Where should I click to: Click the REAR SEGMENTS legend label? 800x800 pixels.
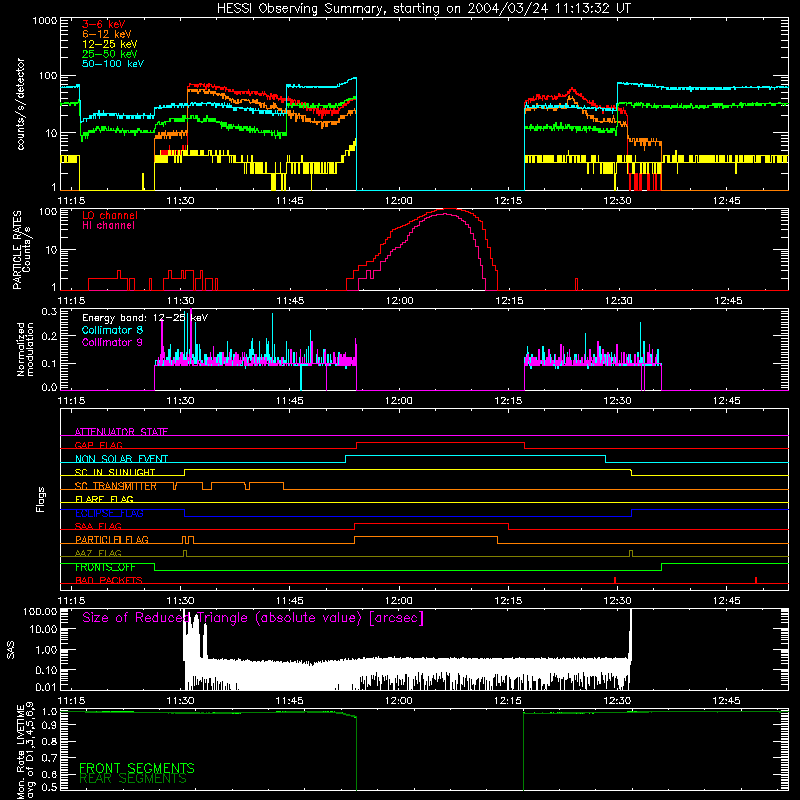coord(133,779)
